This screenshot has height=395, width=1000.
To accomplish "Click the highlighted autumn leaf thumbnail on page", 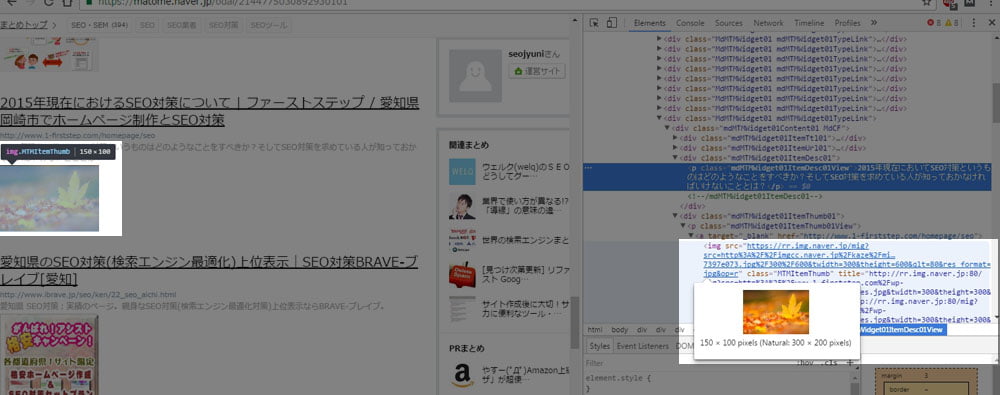I will click(x=49, y=198).
